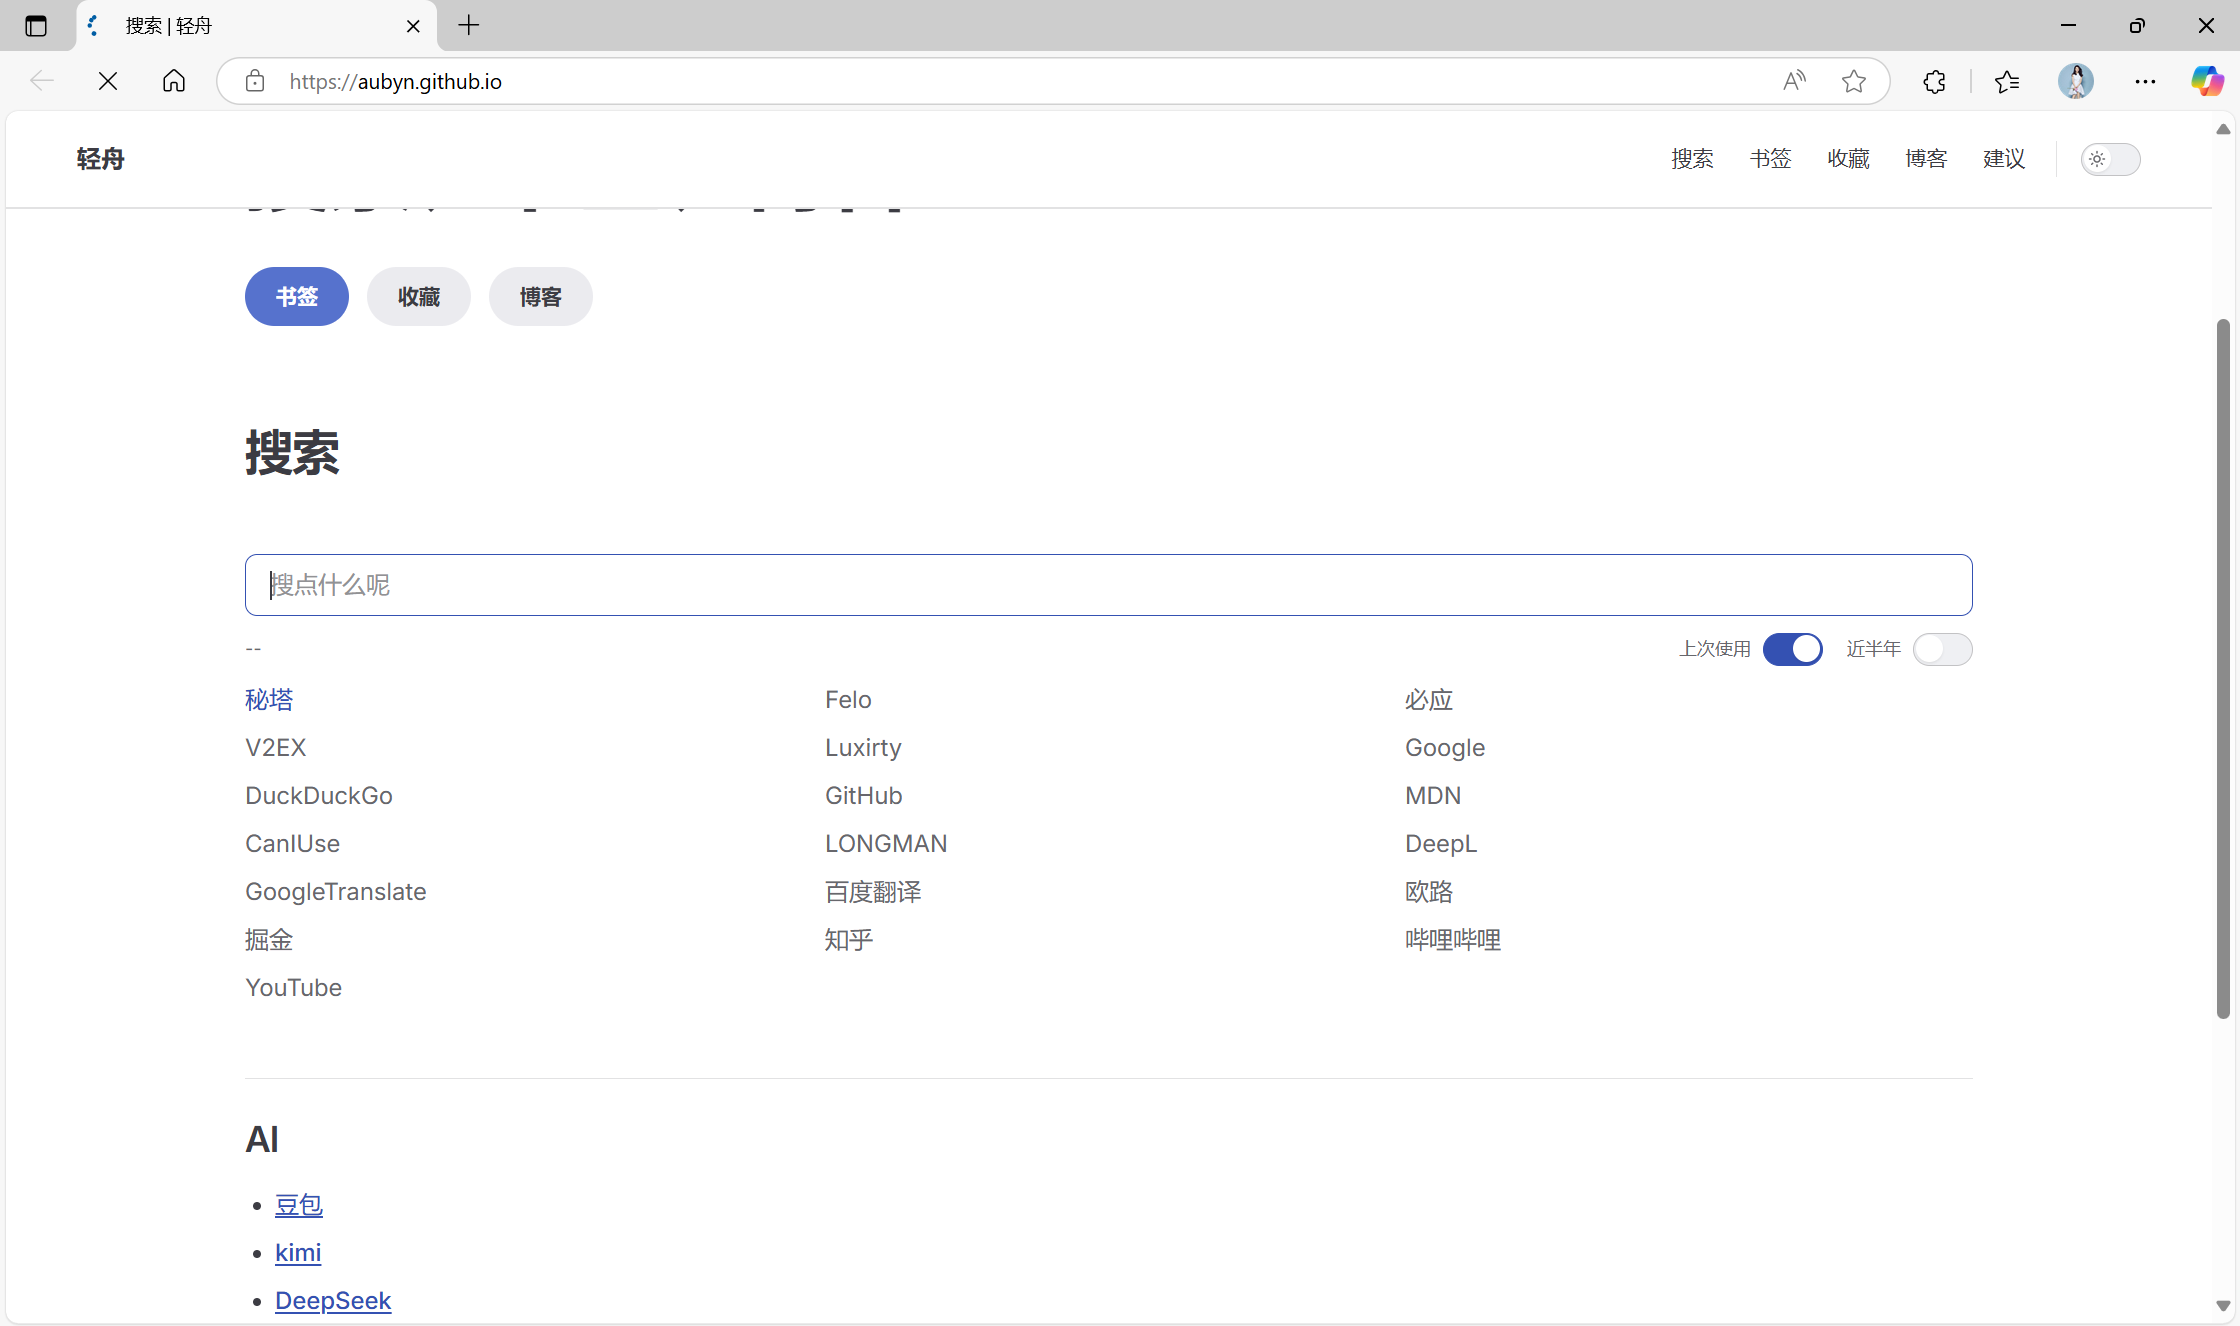Choose 哔哩哔哩 search option

pyautogui.click(x=1453, y=940)
